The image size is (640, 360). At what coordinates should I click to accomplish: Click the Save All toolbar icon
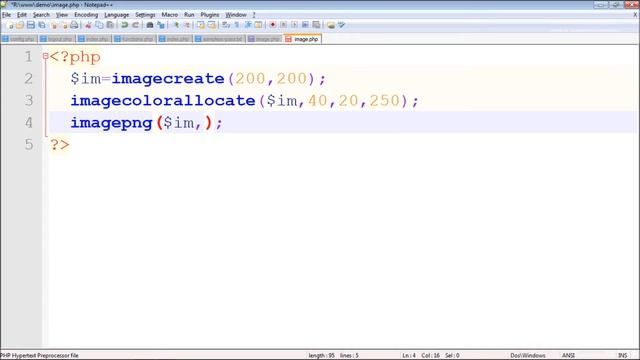[42, 25]
